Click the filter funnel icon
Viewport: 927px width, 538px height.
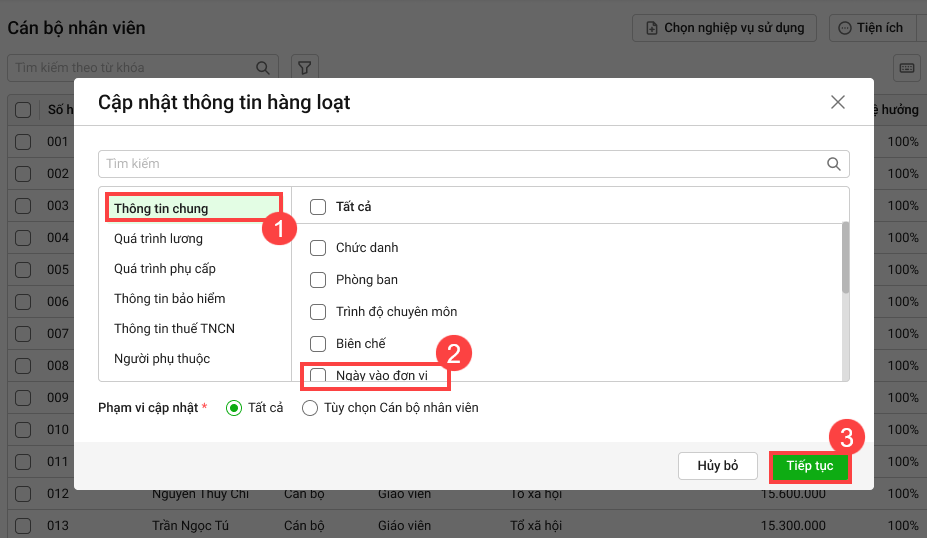[305, 68]
